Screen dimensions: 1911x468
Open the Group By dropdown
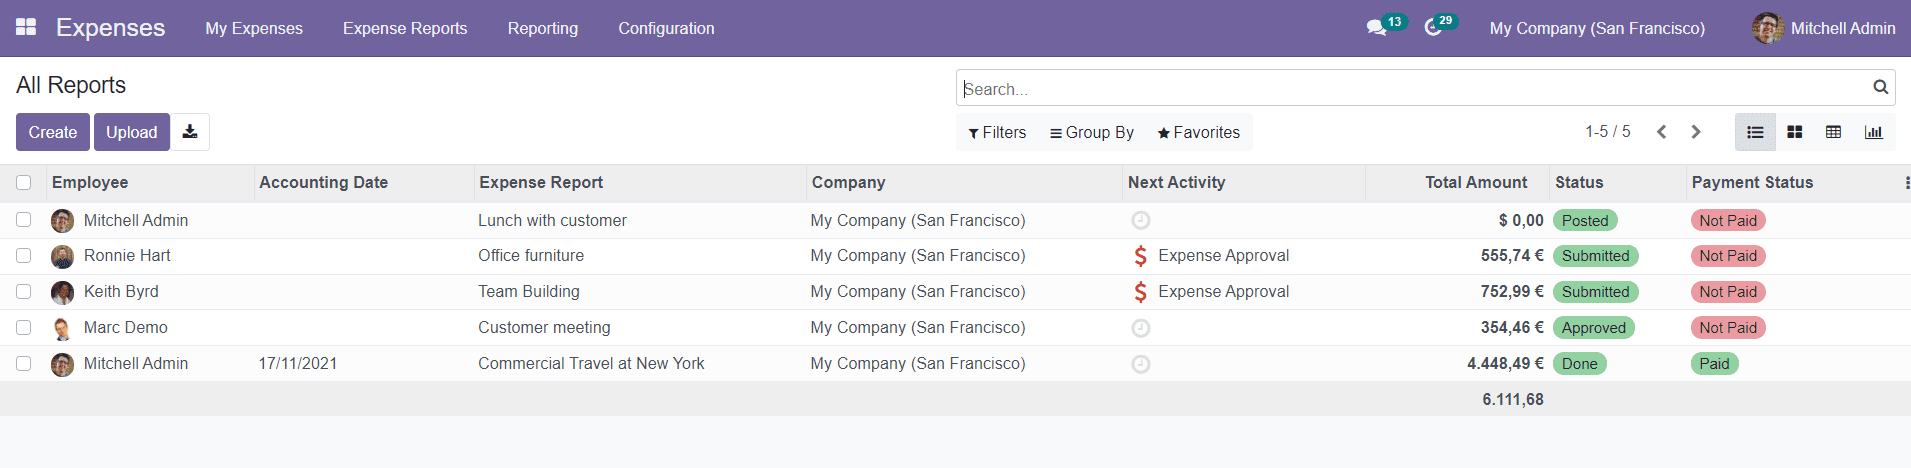point(1092,132)
